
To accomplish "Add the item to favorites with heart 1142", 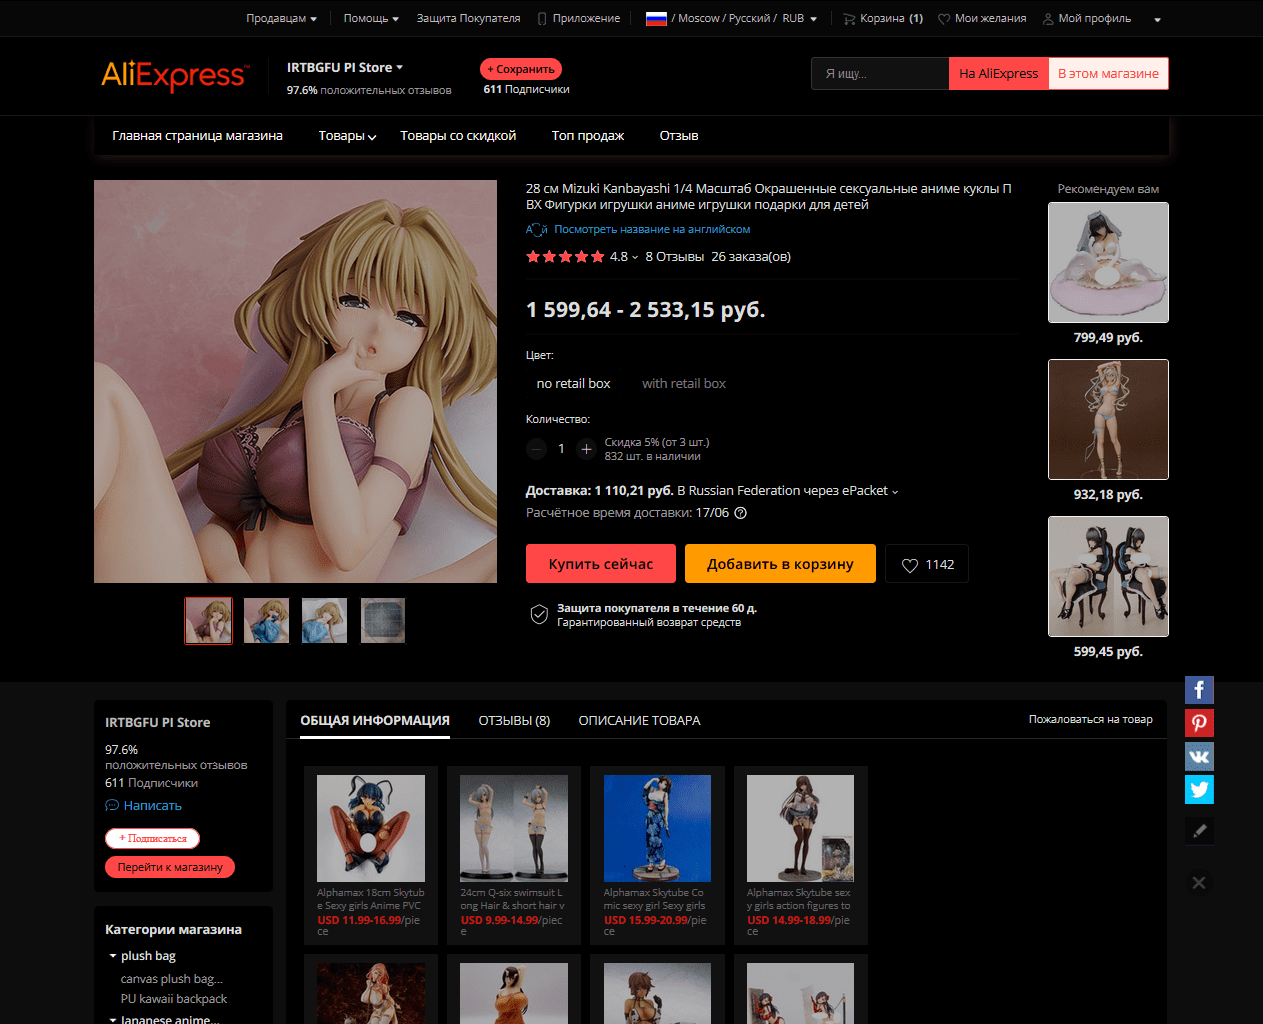I will [x=926, y=563].
